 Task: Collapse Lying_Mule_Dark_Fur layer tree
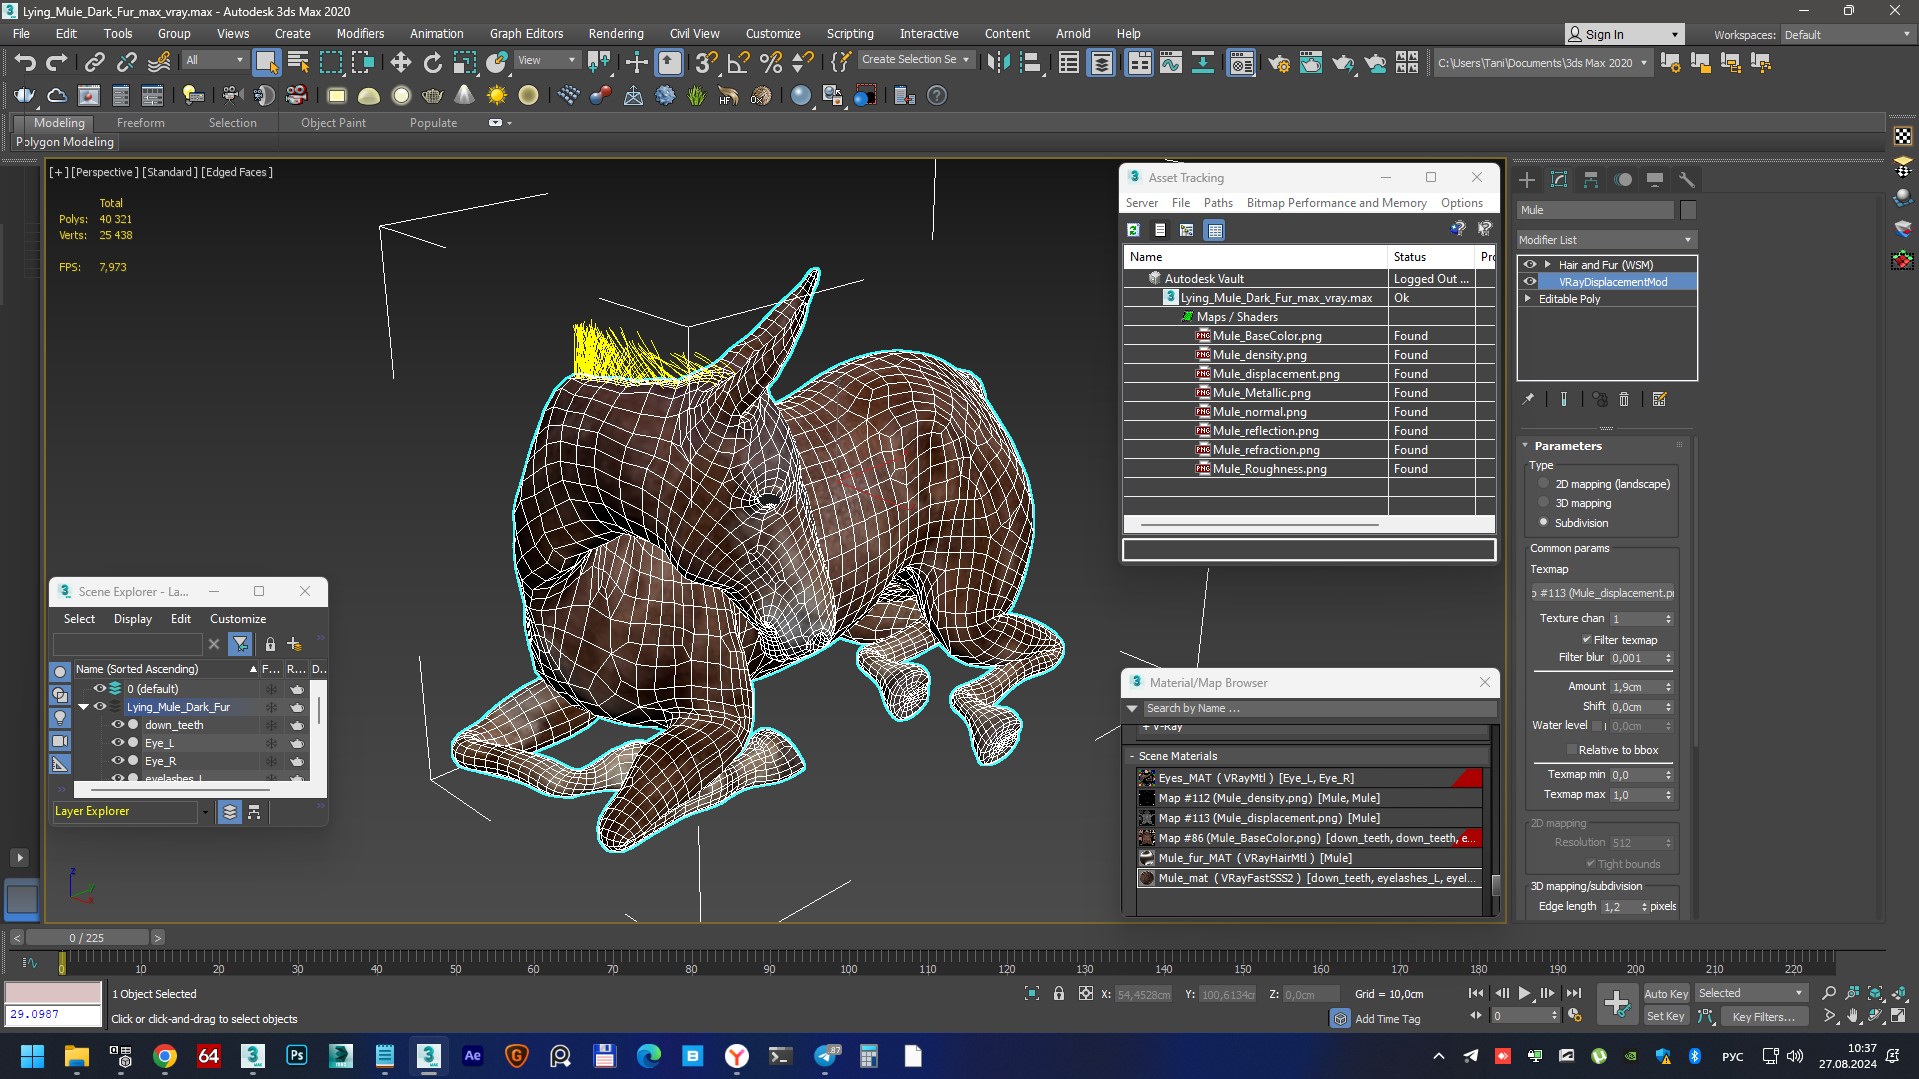tap(84, 707)
